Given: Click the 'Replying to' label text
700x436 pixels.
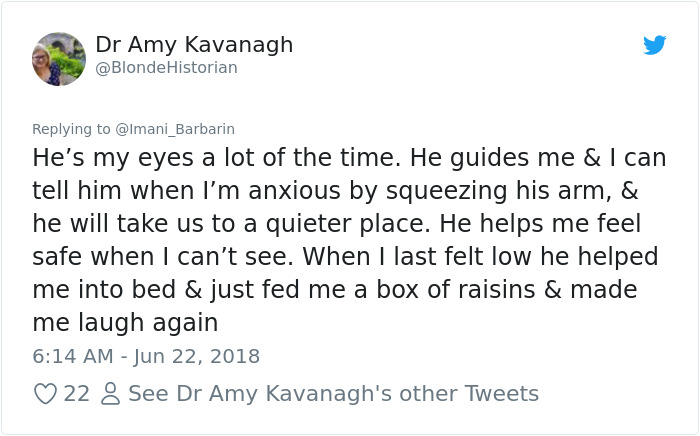Looking at the screenshot, I should (x=72, y=129).
